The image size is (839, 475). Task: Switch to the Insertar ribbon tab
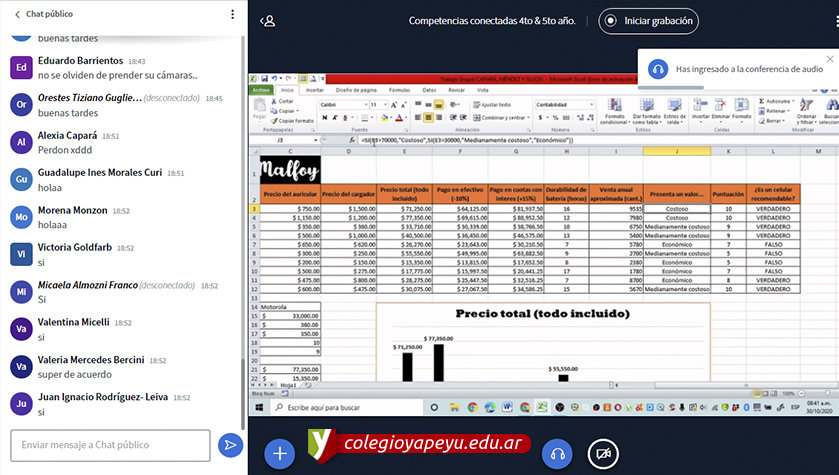tap(315, 90)
